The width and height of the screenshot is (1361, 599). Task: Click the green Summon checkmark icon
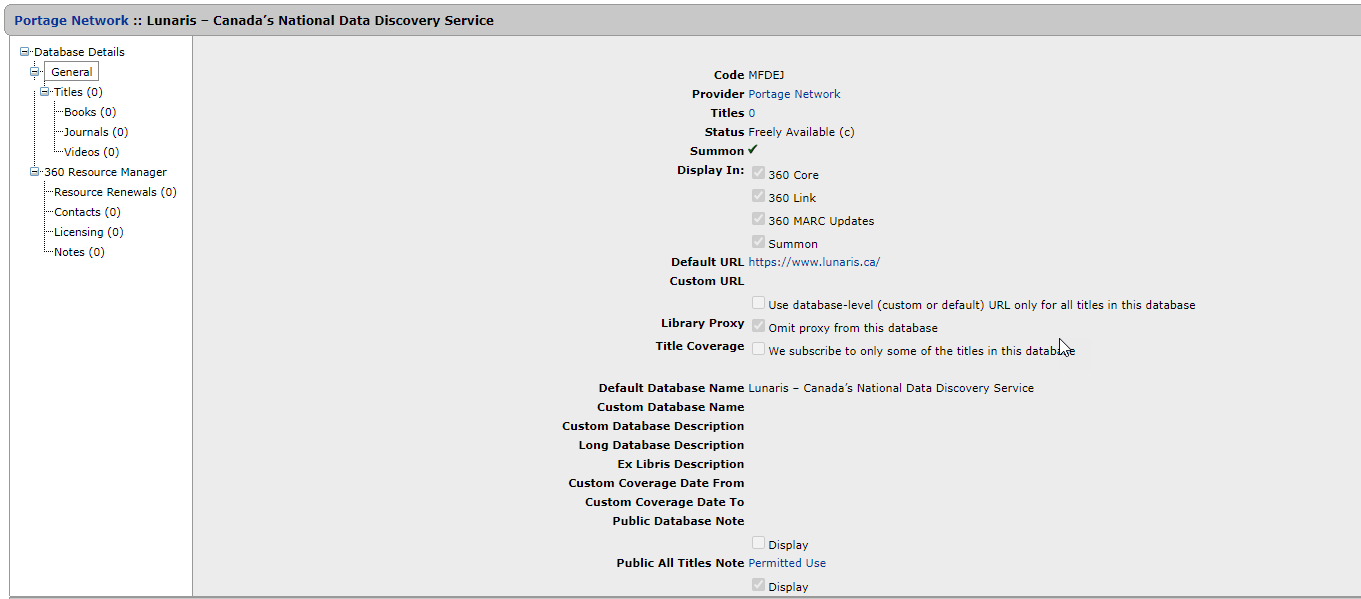click(753, 150)
